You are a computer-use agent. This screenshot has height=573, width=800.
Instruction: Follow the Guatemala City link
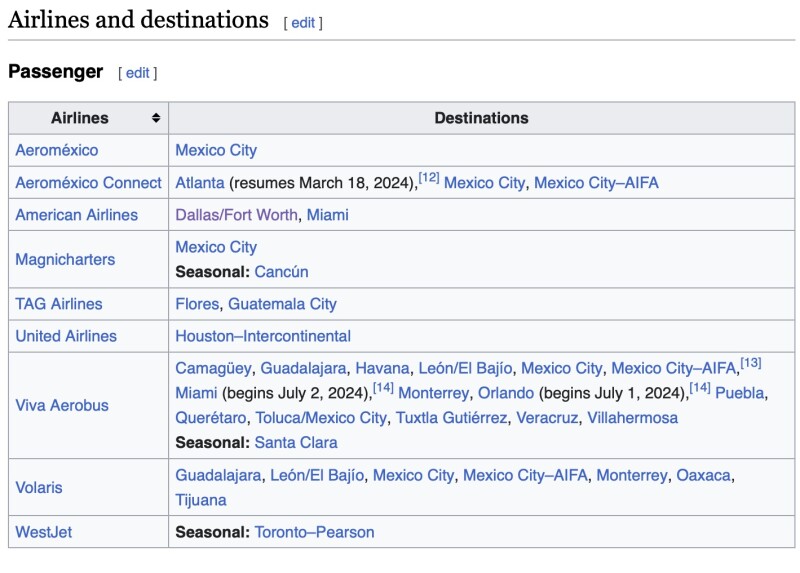pos(282,304)
